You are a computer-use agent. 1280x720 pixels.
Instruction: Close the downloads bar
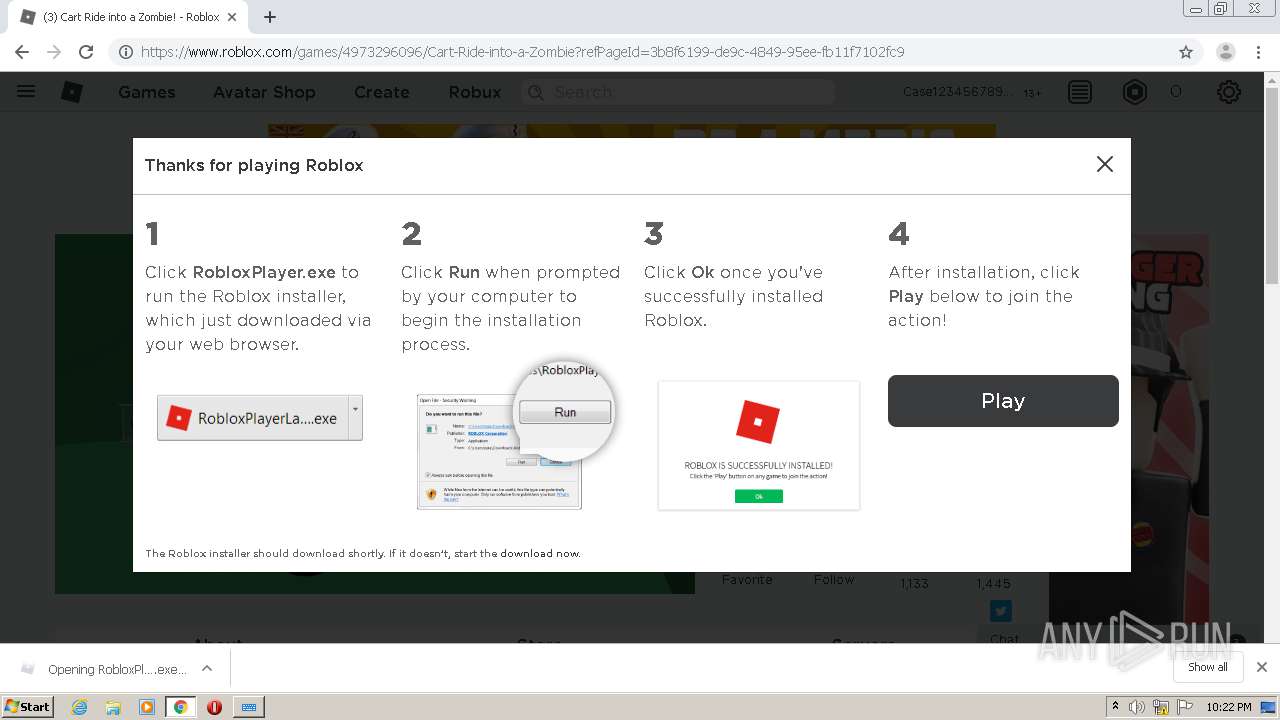[1262, 667]
